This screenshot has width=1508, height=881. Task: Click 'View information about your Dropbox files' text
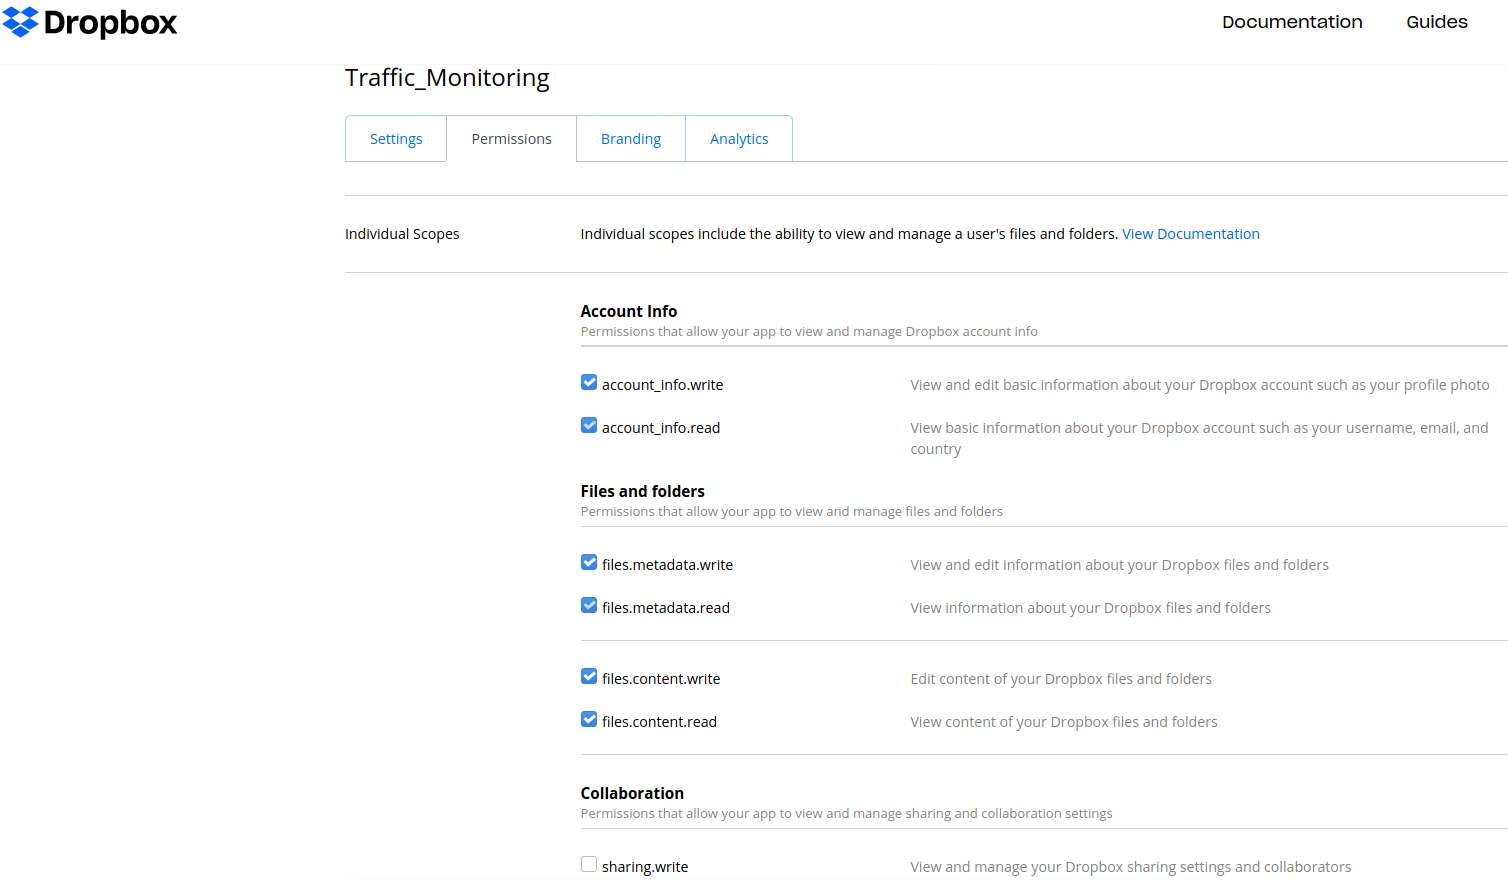pos(1090,608)
